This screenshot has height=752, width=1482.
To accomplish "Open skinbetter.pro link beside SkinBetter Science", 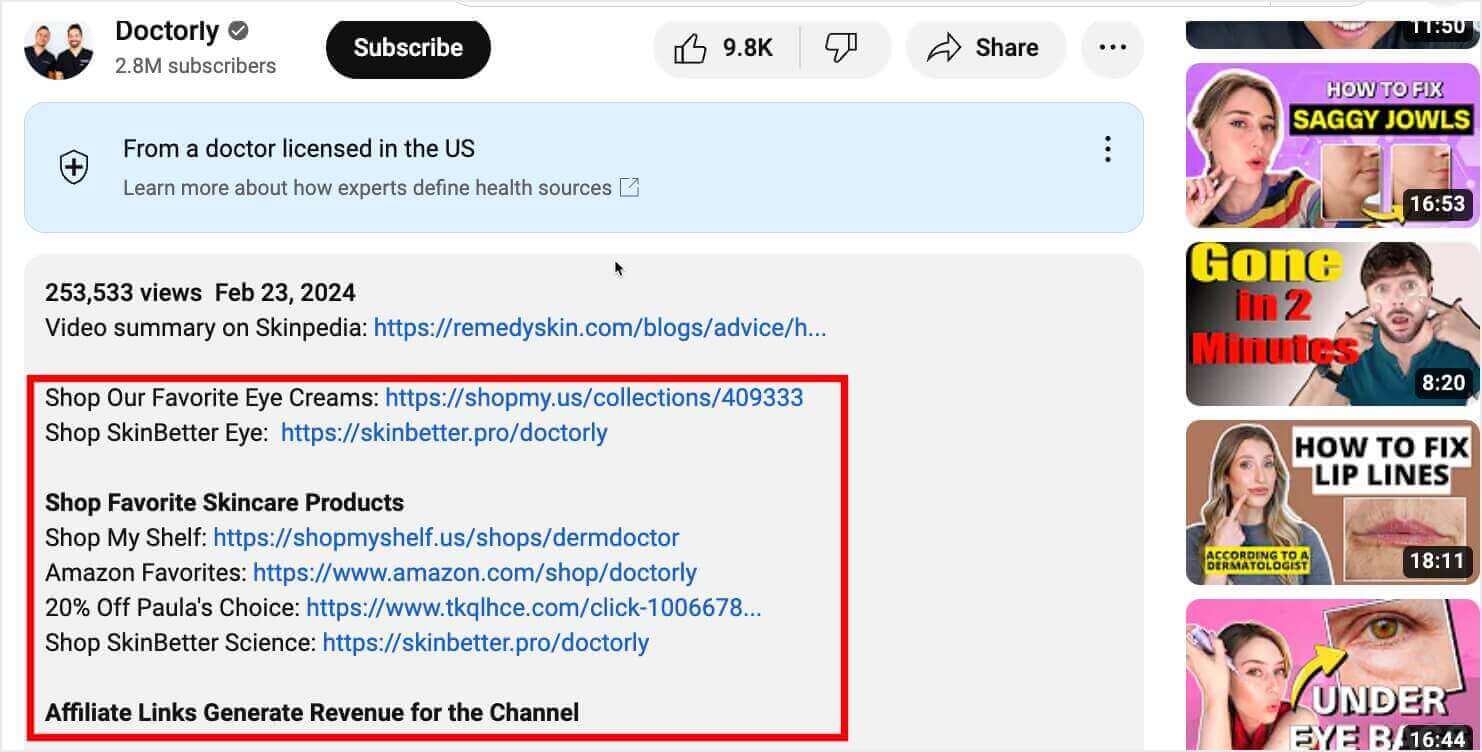I will (486, 643).
